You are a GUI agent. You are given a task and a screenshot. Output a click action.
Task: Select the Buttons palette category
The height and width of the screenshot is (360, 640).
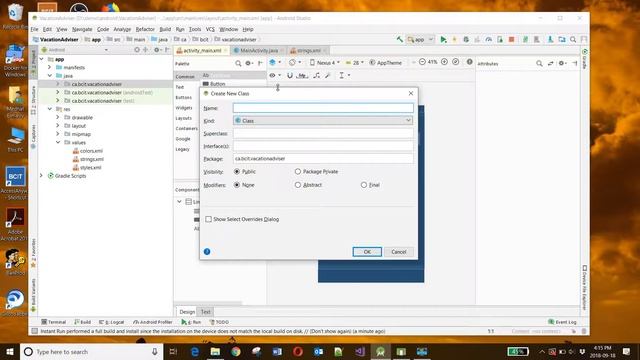[x=183, y=98]
